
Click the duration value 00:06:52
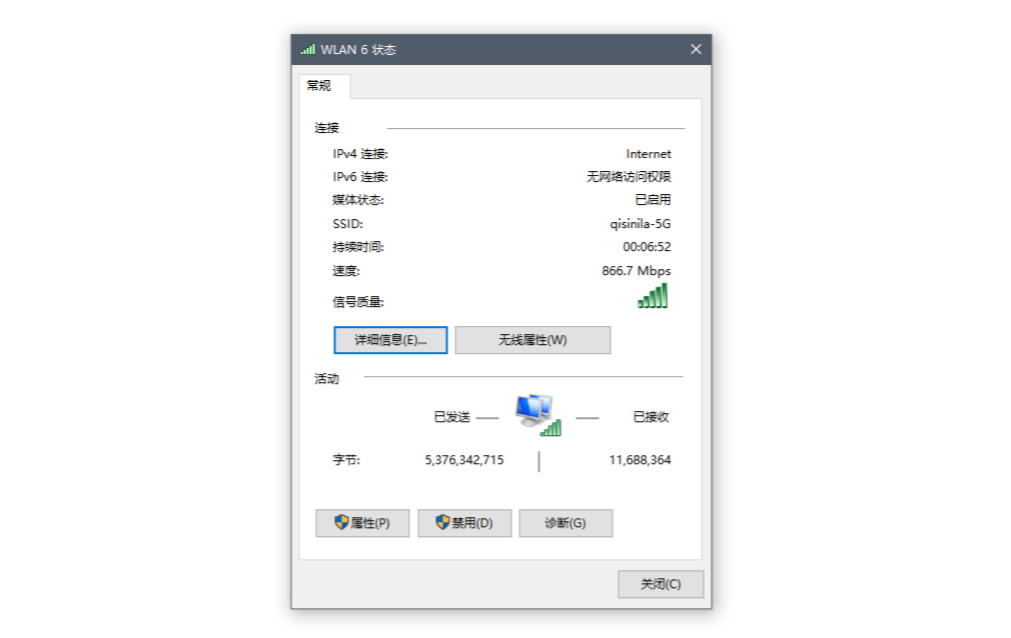pyautogui.click(x=647, y=247)
